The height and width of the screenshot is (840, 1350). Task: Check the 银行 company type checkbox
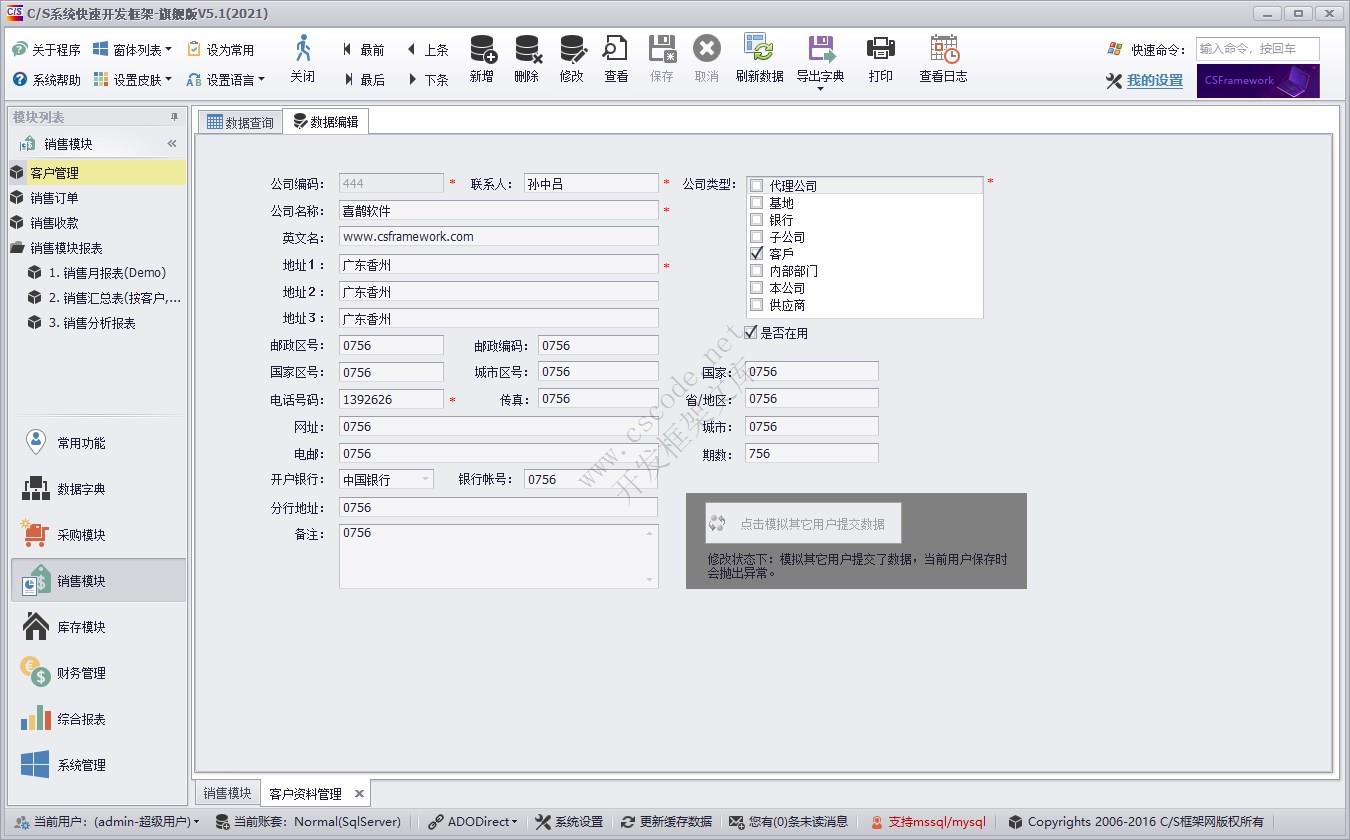757,219
